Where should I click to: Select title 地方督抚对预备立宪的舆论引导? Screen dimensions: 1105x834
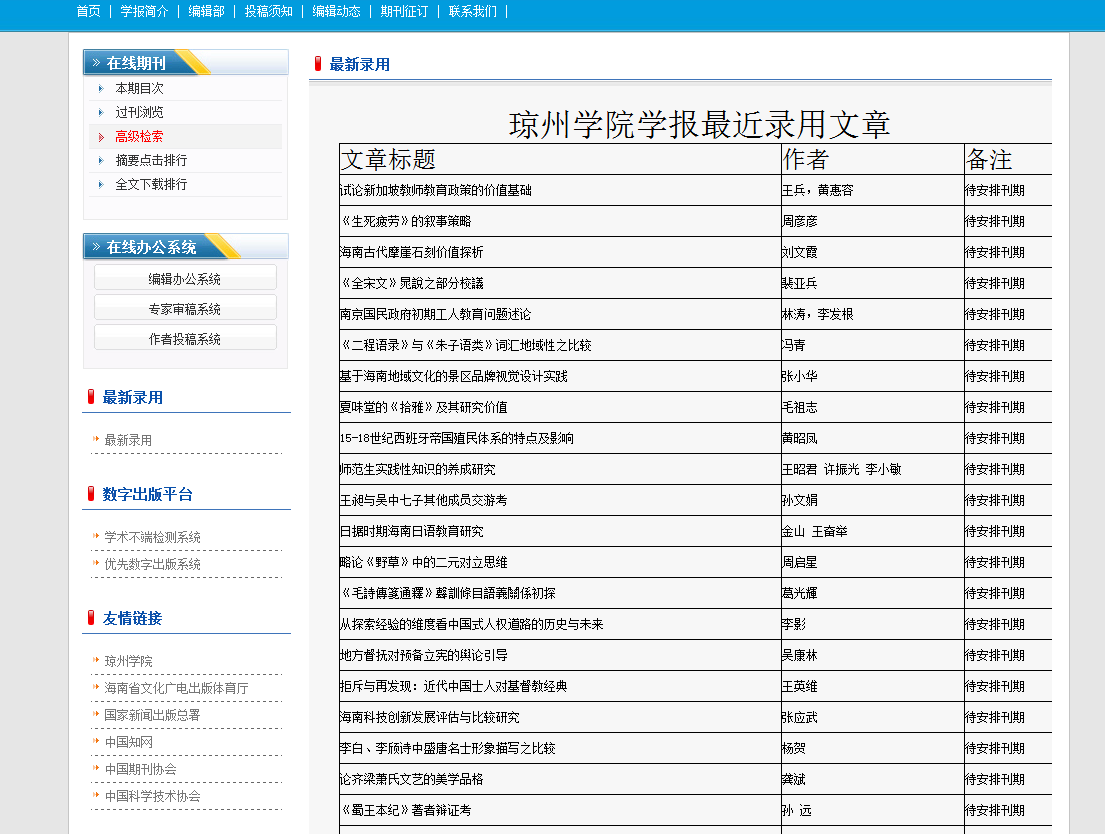[x=424, y=656]
